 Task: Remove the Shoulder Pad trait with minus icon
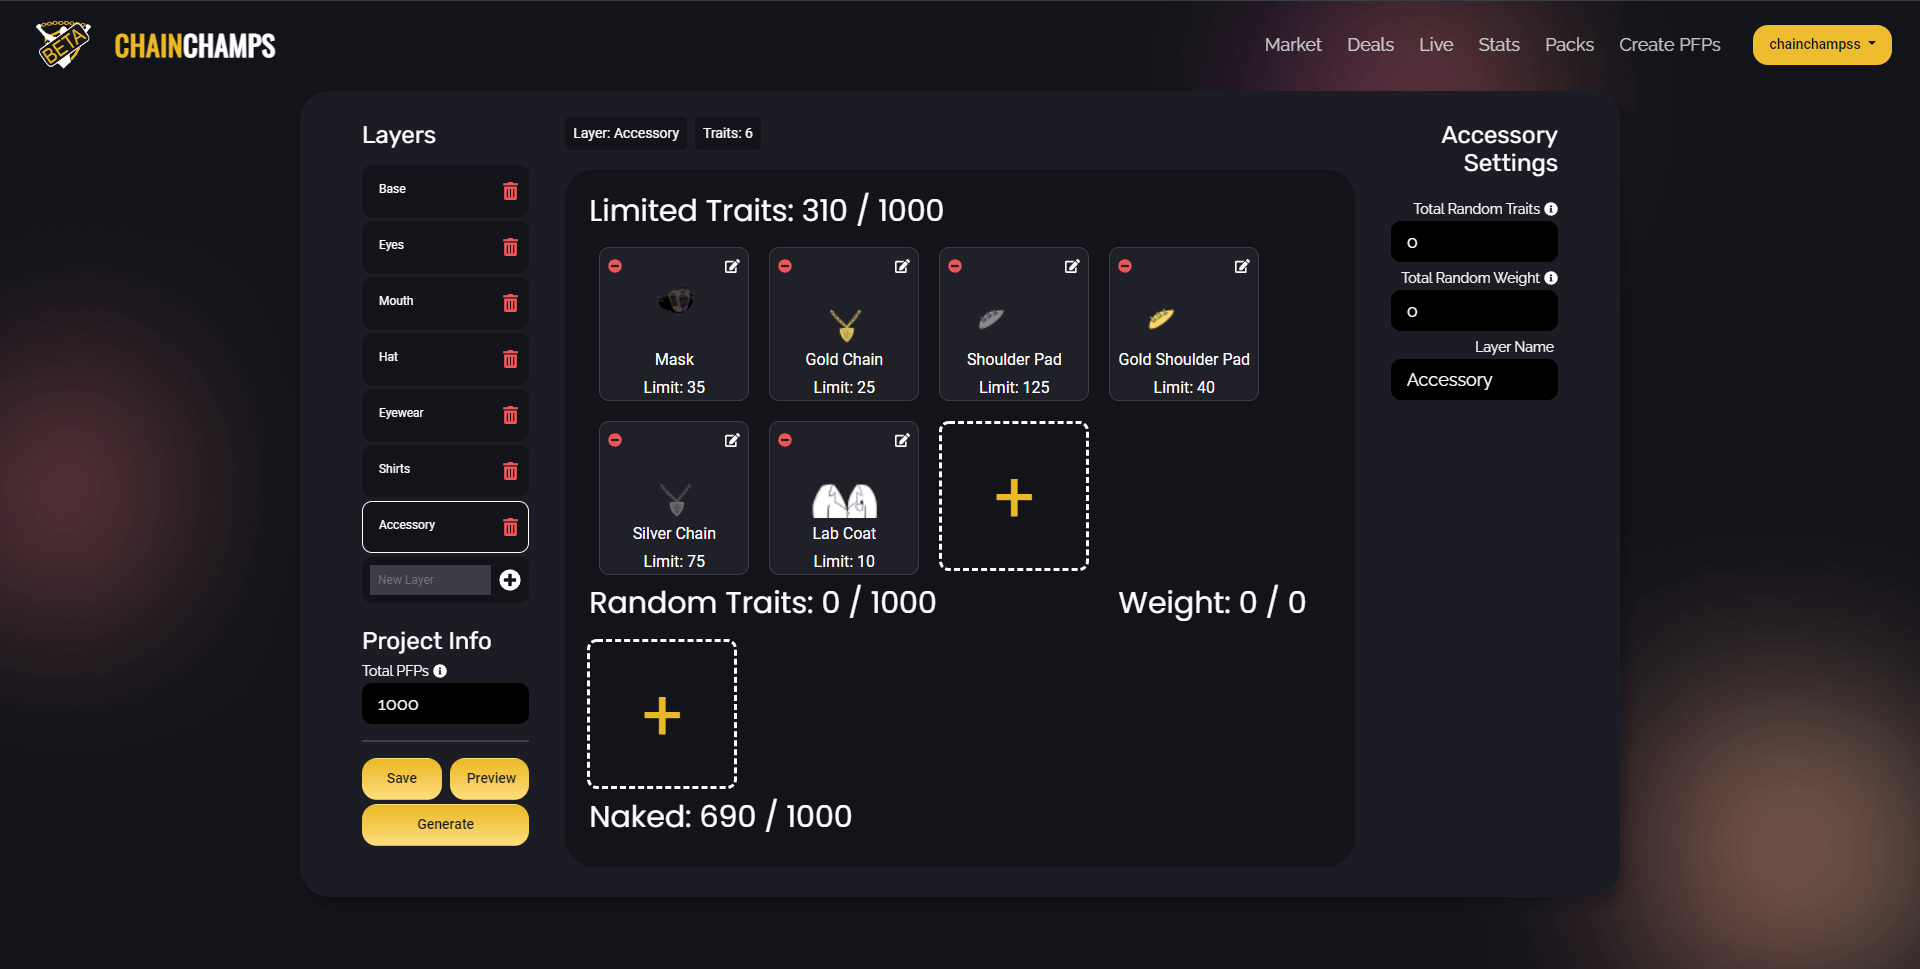955,266
